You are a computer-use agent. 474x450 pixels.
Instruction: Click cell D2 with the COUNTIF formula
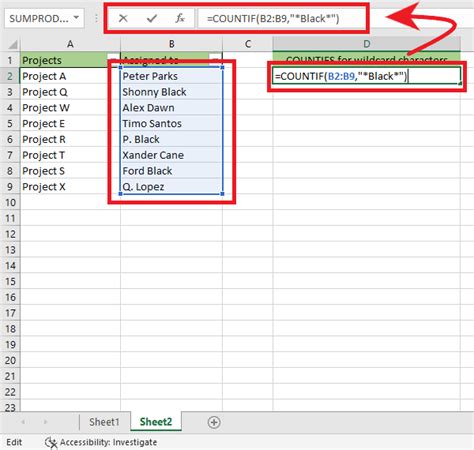click(x=367, y=76)
